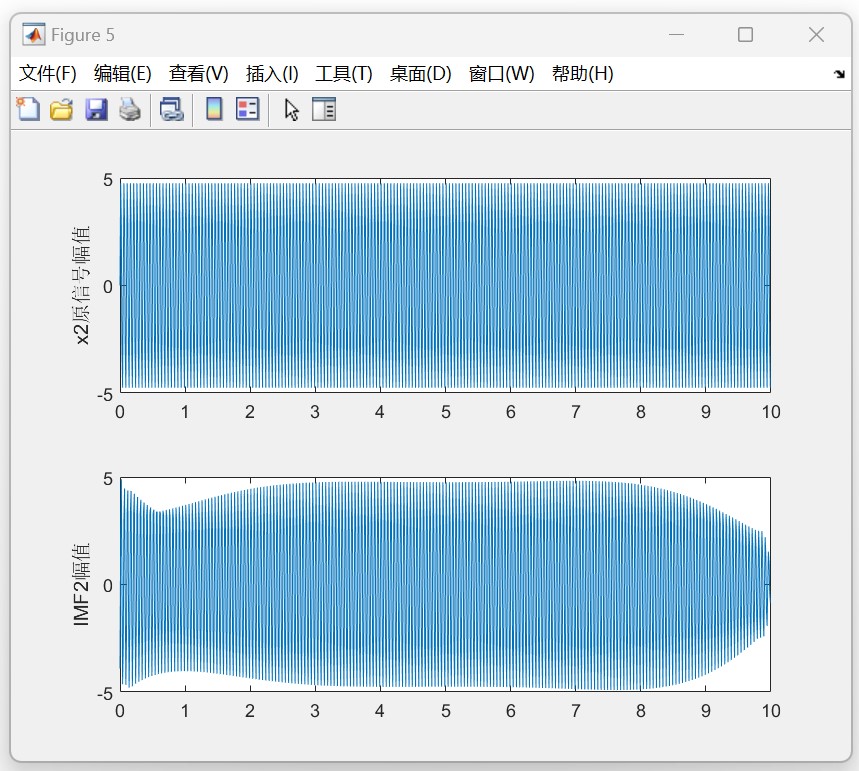
Task: Open the 查看(V) menu
Action: click(198, 73)
